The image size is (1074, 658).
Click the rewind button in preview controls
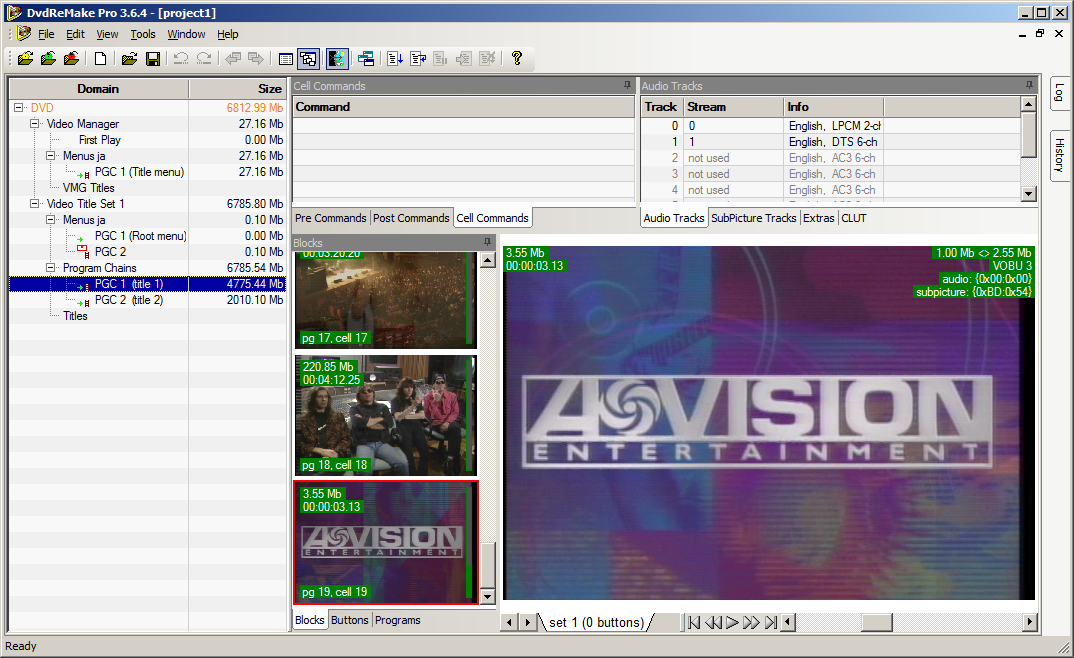click(x=713, y=622)
